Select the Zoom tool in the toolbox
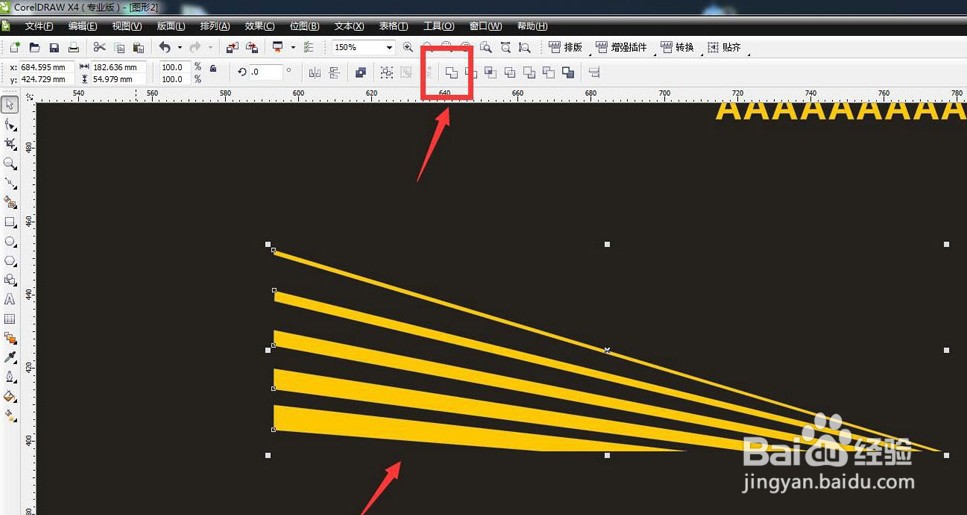This screenshot has height=515, width=967. tap(10, 163)
